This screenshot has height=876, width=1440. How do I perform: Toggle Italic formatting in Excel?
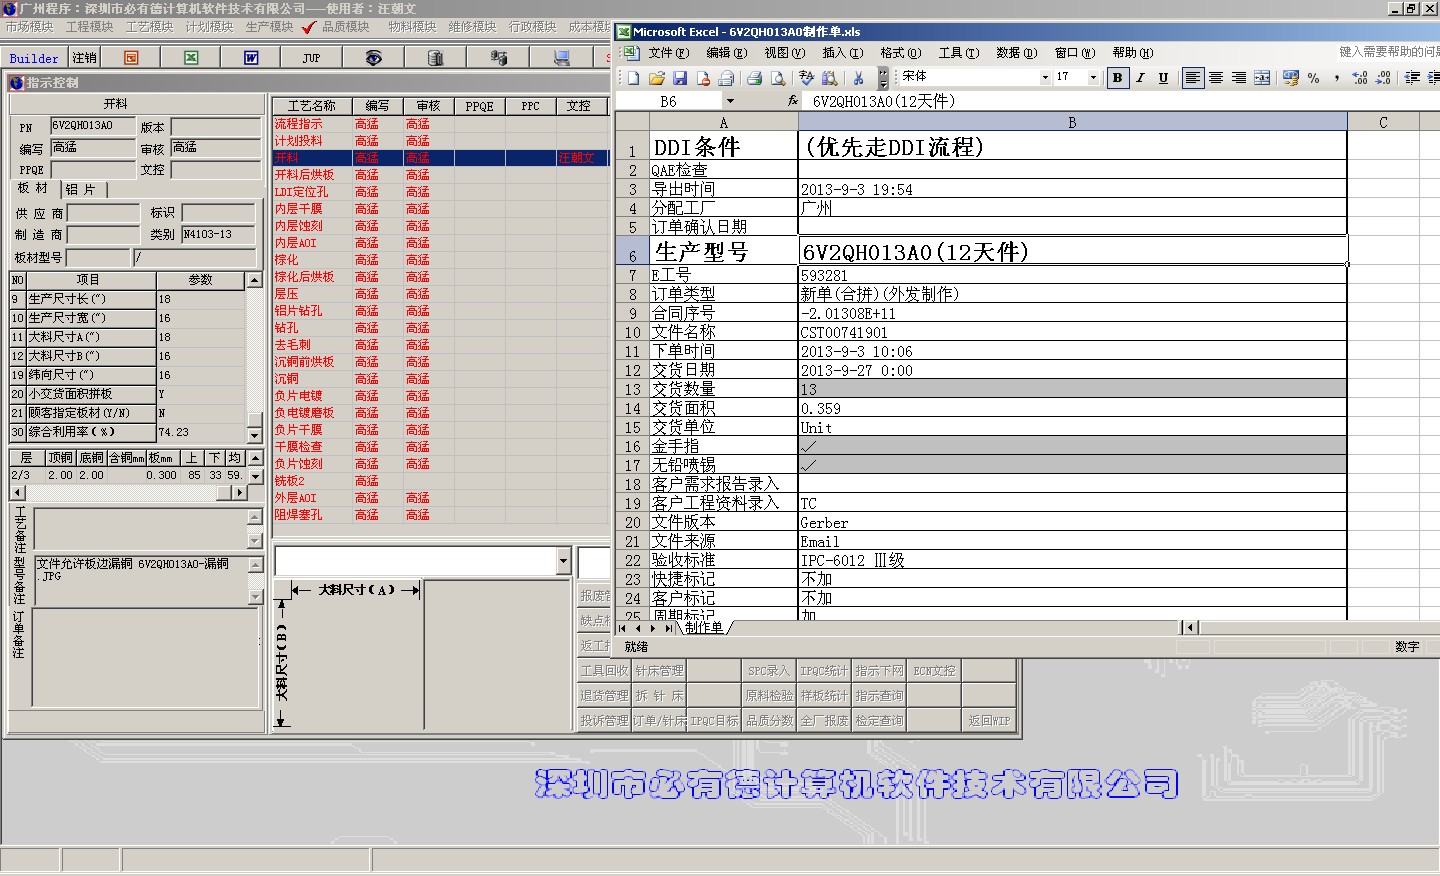click(x=1140, y=78)
